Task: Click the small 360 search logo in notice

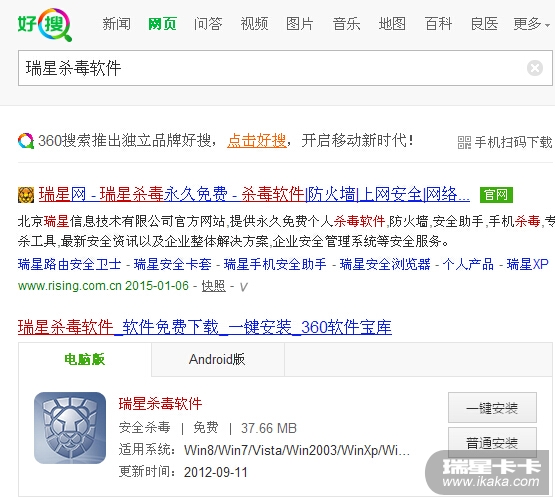Action: click(x=26, y=141)
